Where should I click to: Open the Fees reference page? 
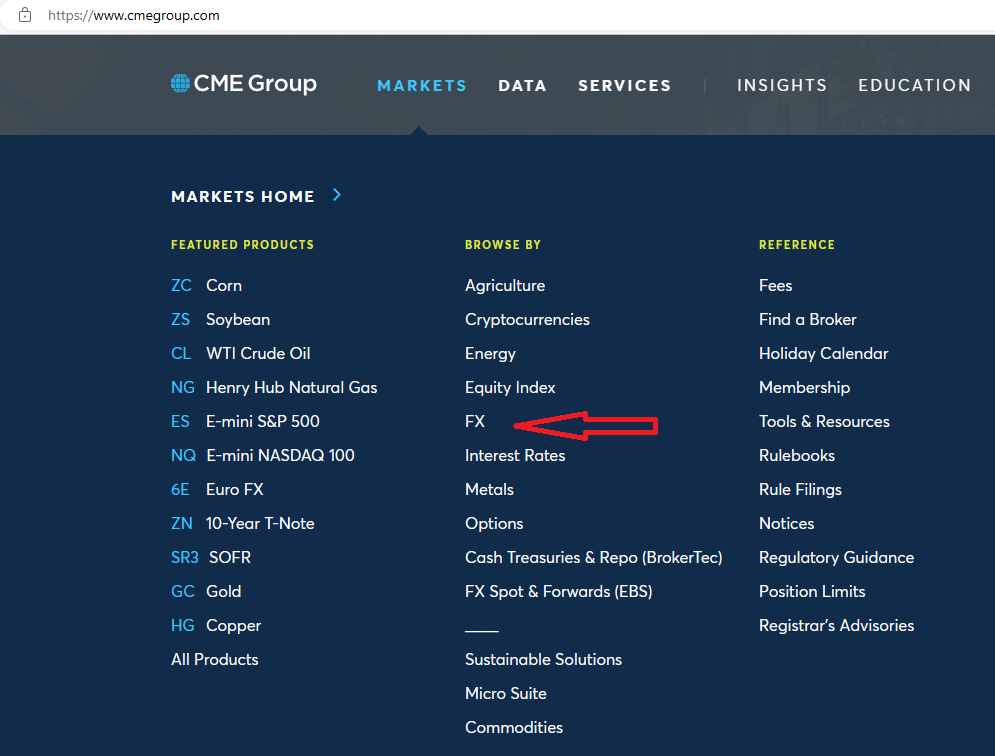(x=775, y=286)
